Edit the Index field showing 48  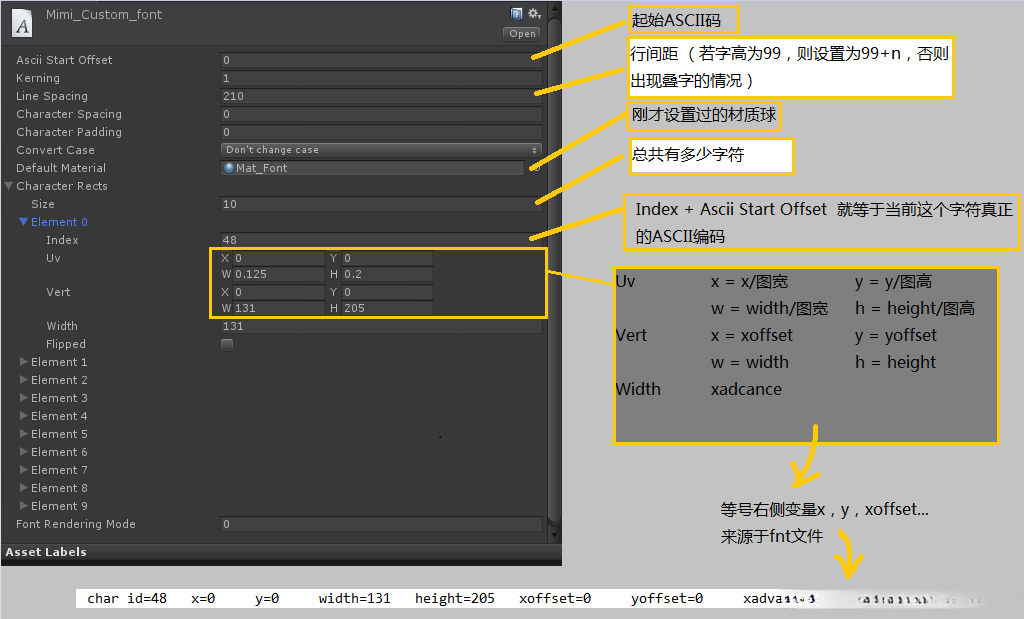coord(381,240)
